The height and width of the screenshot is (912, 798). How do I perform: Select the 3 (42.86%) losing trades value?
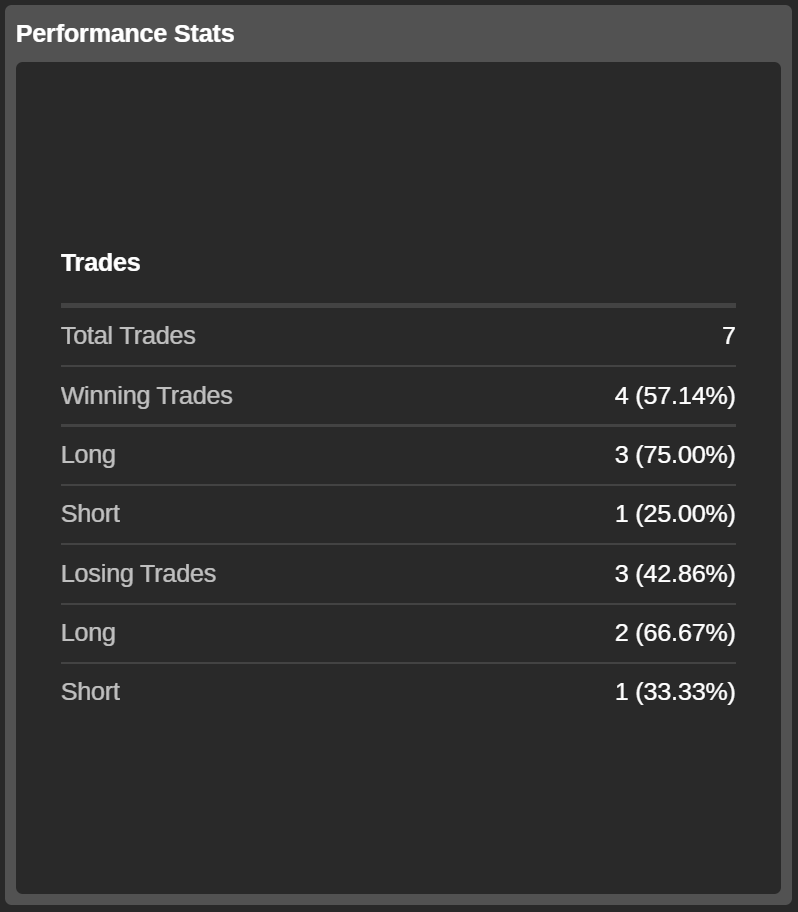coord(674,574)
